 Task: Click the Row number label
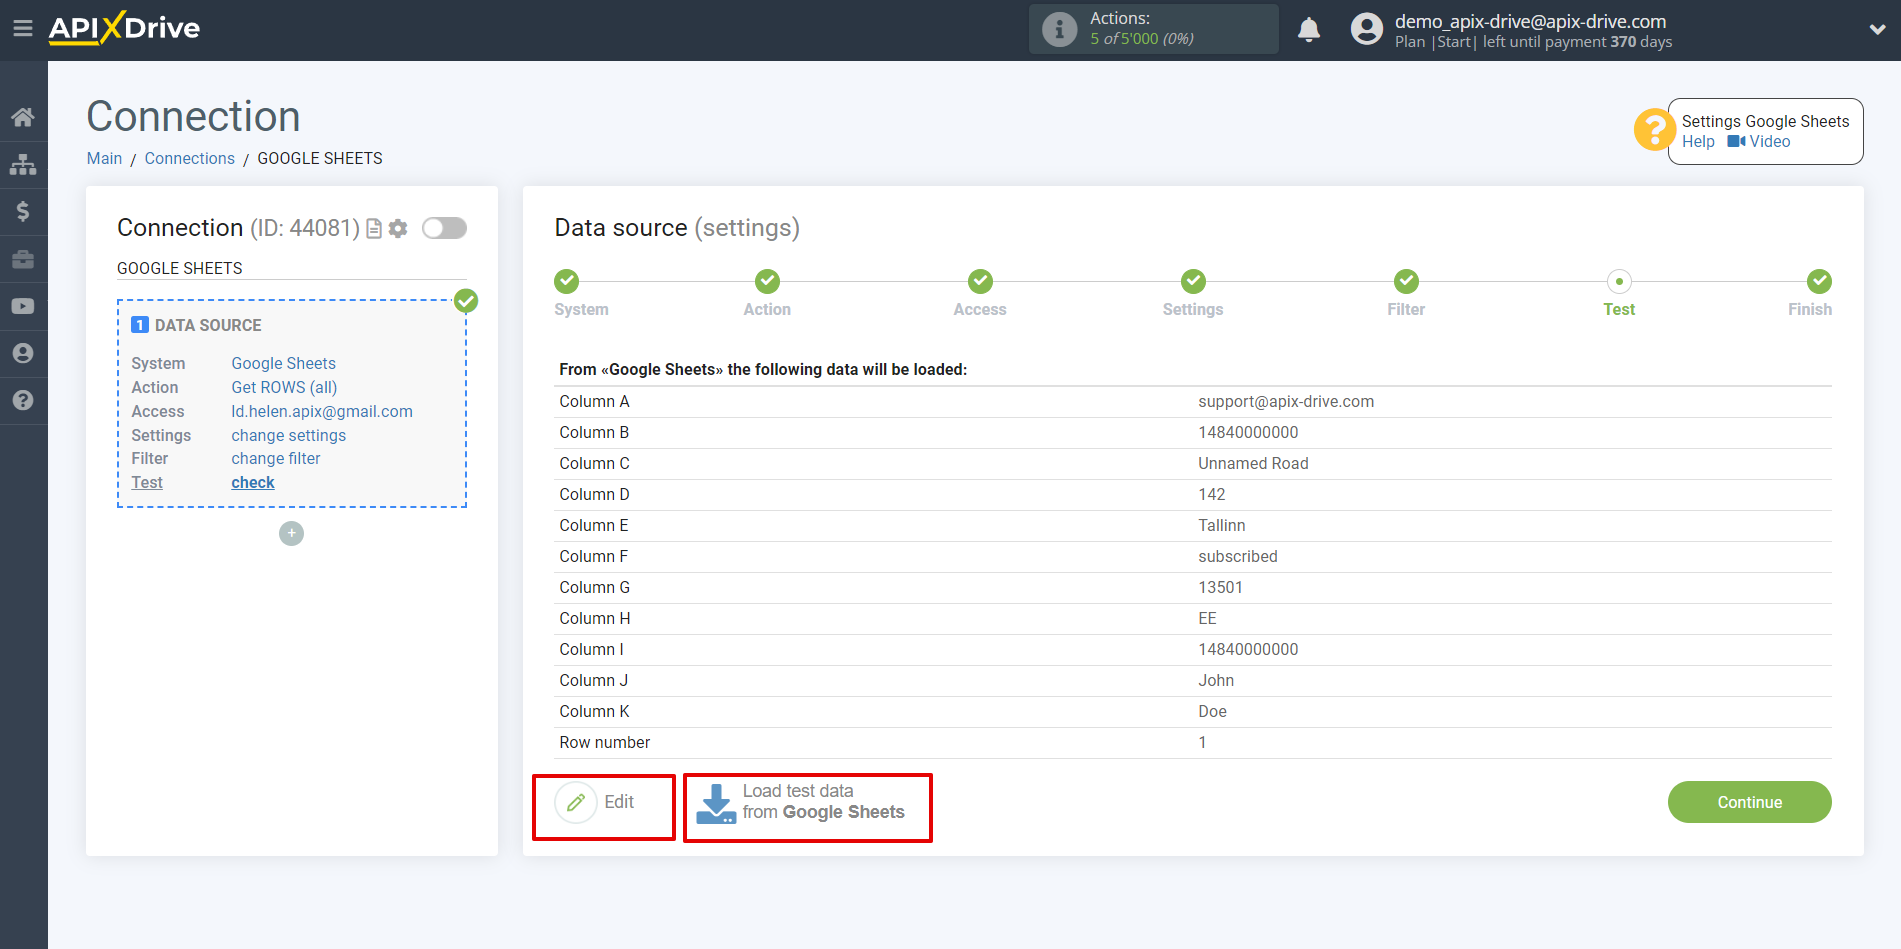click(x=604, y=743)
